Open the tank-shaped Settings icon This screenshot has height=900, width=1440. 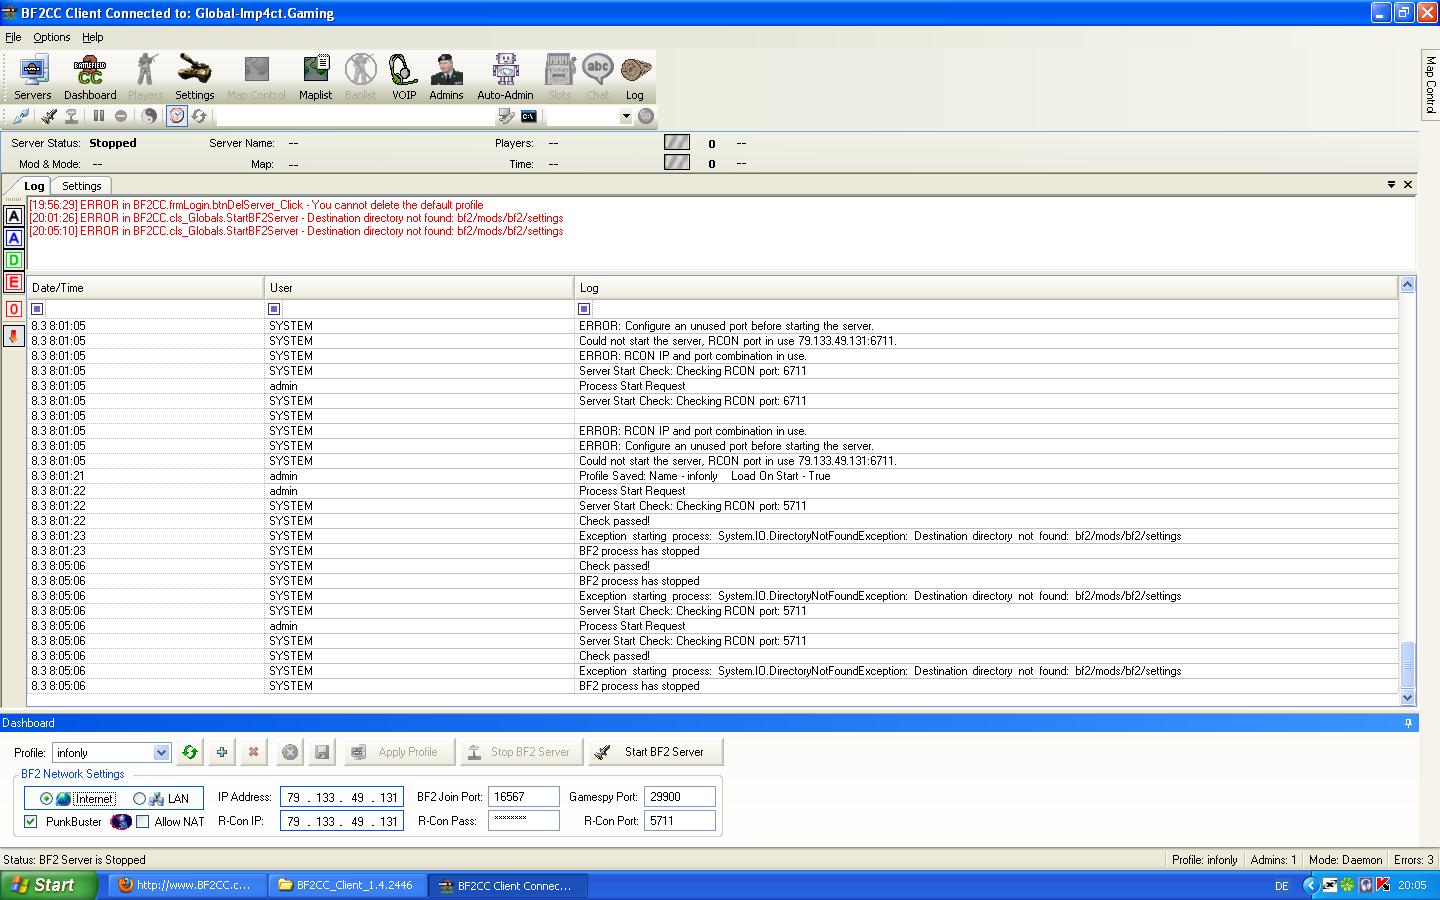(x=194, y=77)
